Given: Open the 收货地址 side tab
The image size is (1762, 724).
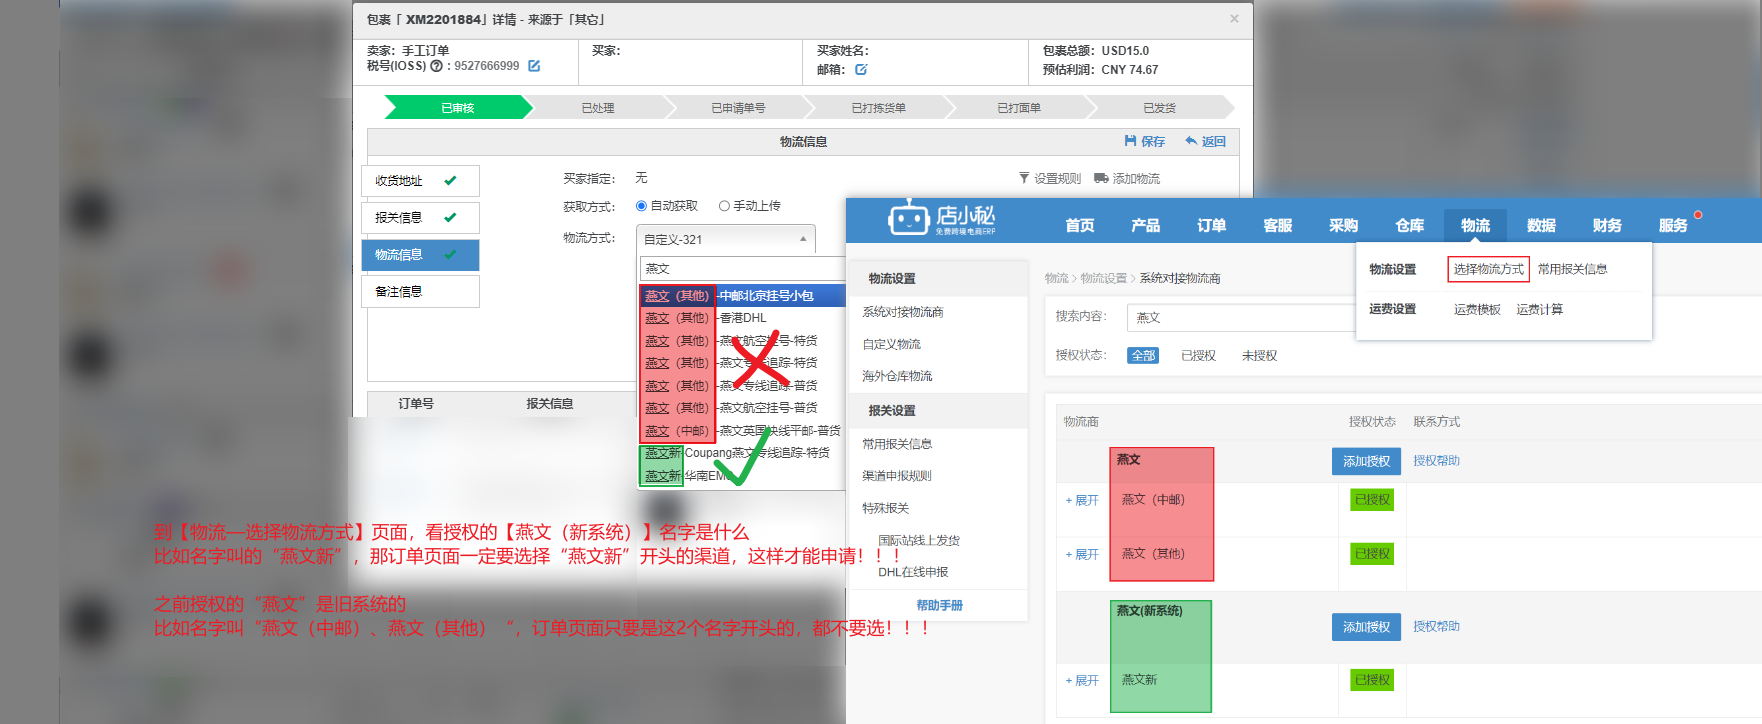Looking at the screenshot, I should coord(420,181).
